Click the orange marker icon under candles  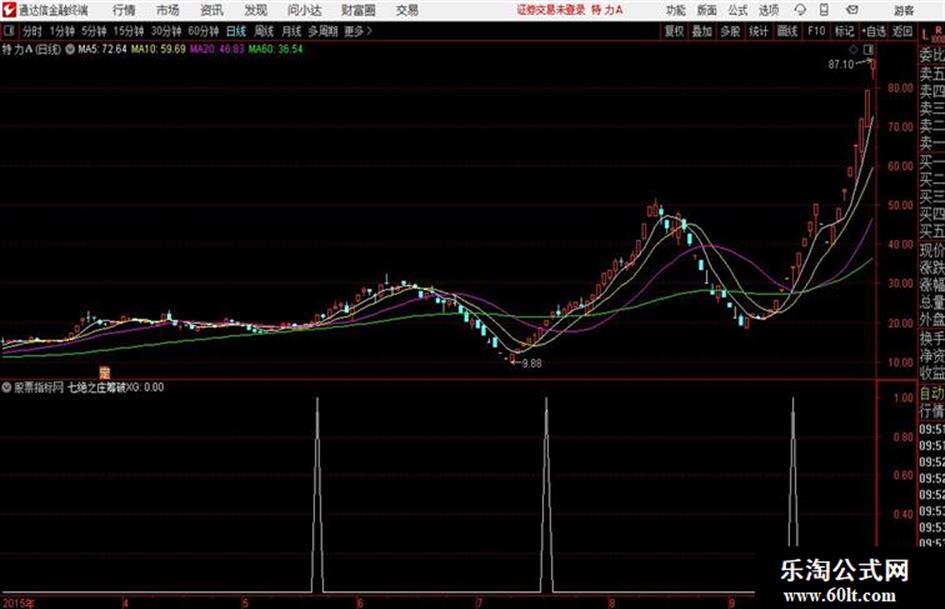(x=104, y=372)
